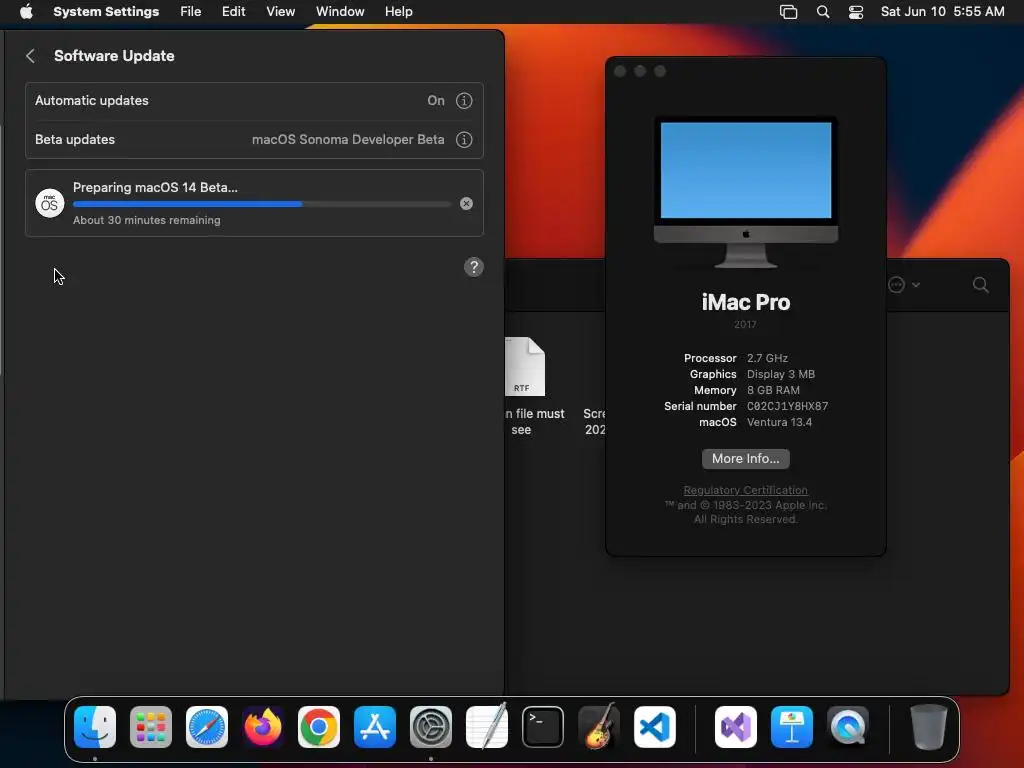Click the macOS version Ventura 13.4
Screen dimensions: 1024x768
pos(779,423)
